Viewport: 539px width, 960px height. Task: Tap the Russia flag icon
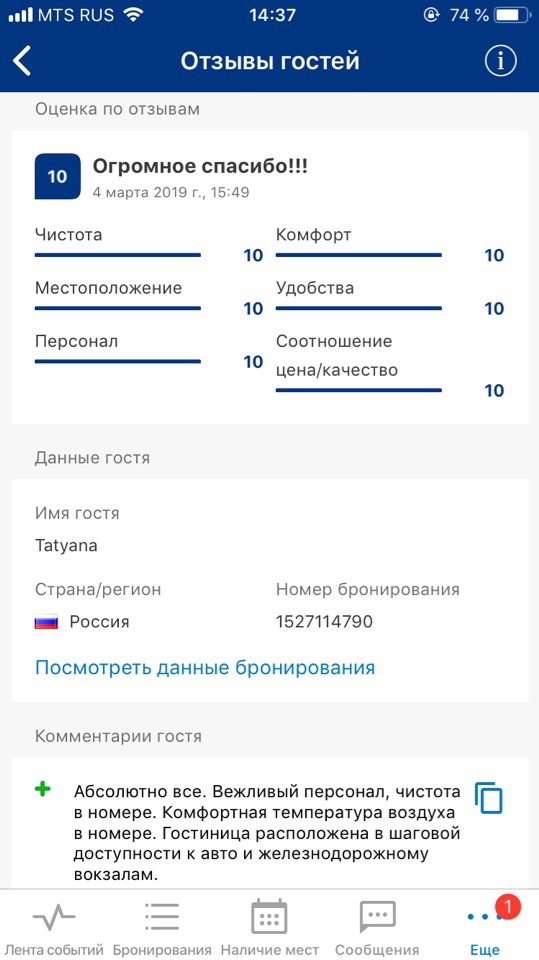click(47, 623)
